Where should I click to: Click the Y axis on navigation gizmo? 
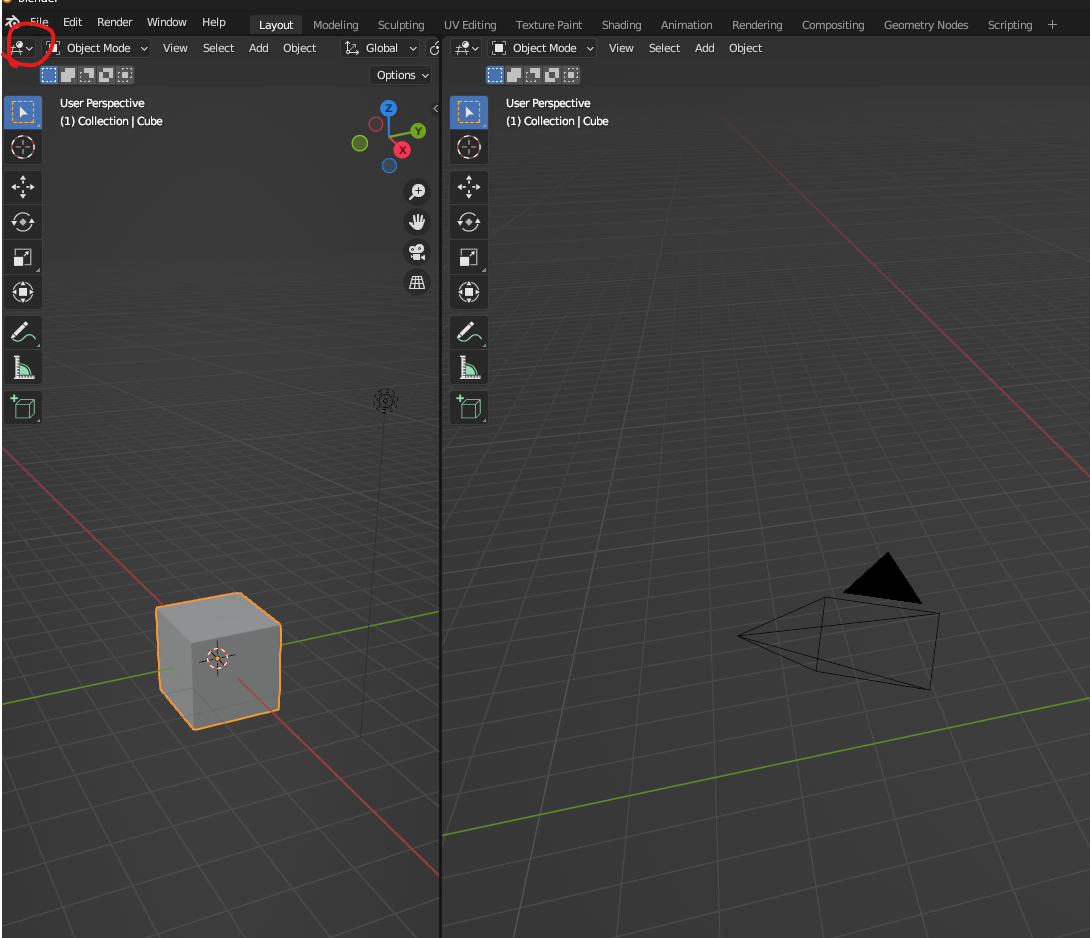click(x=418, y=131)
